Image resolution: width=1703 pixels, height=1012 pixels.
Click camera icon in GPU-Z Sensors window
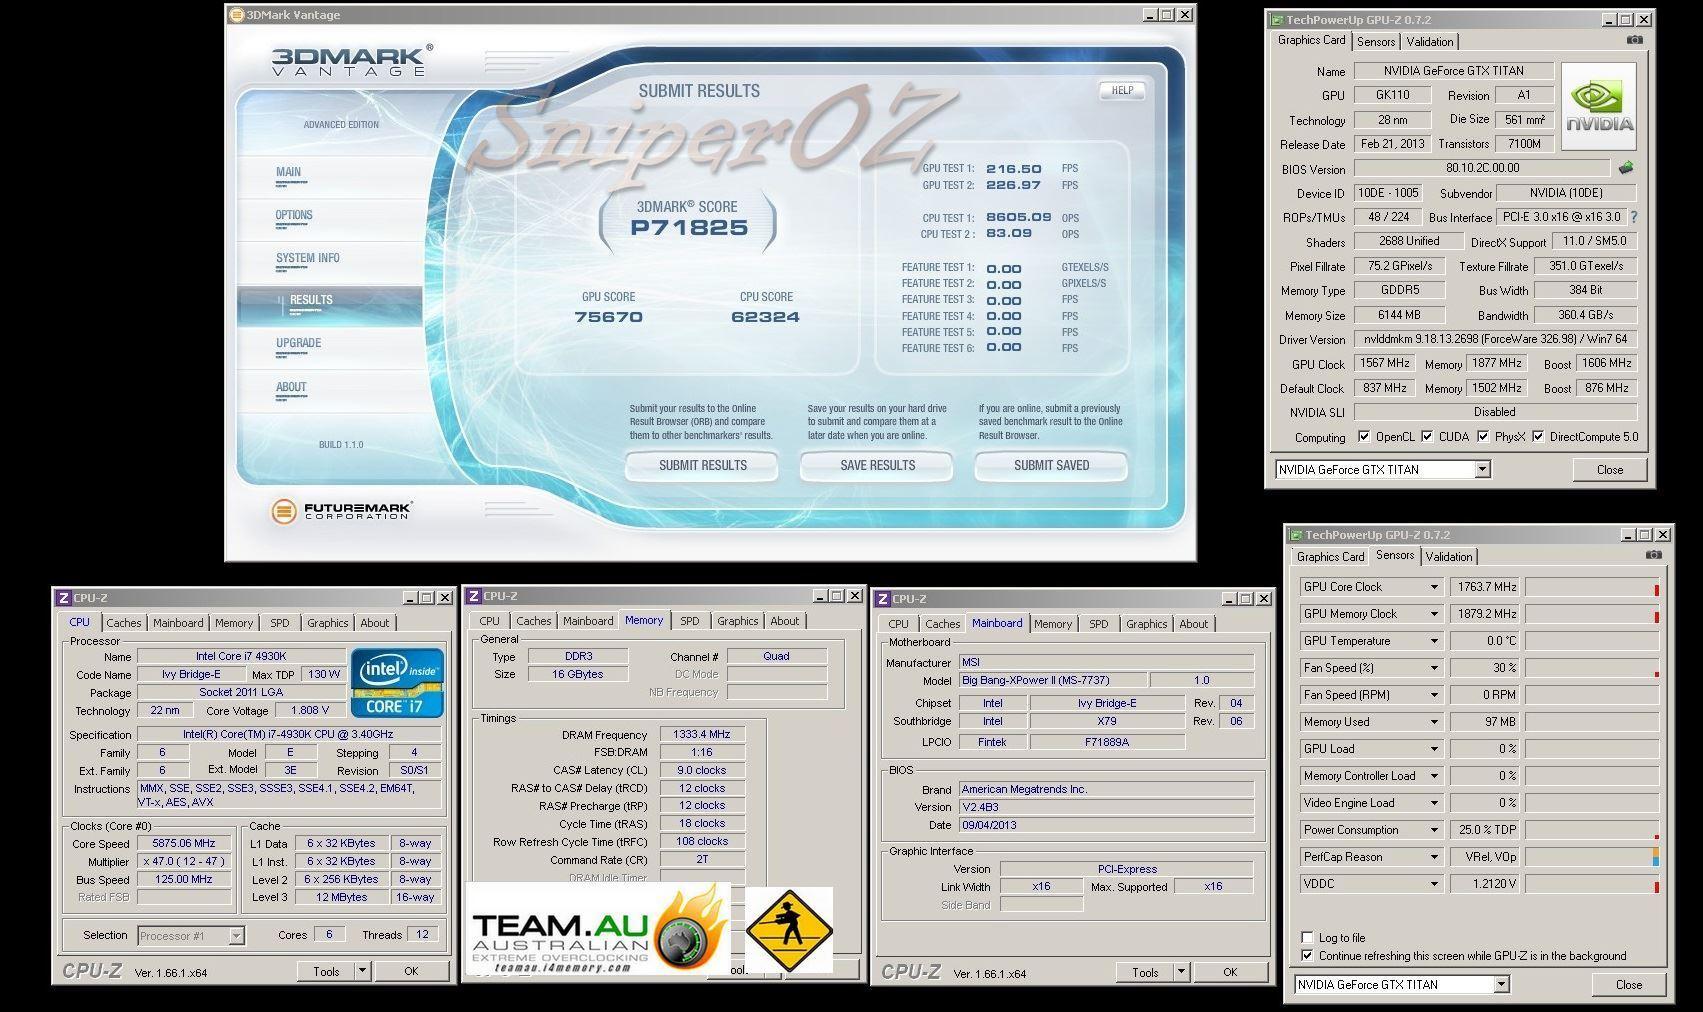1654,555
